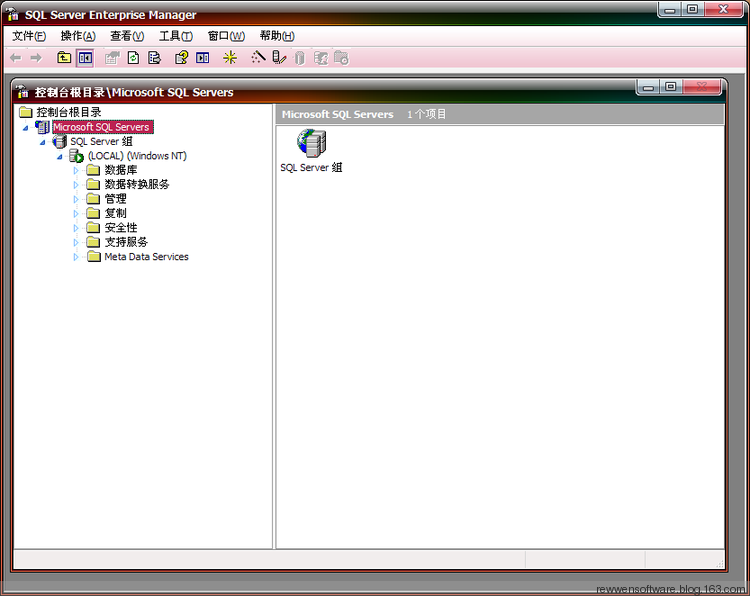Select the Microsoft SQL Servers tree item
This screenshot has width=750, height=596.
(102, 127)
